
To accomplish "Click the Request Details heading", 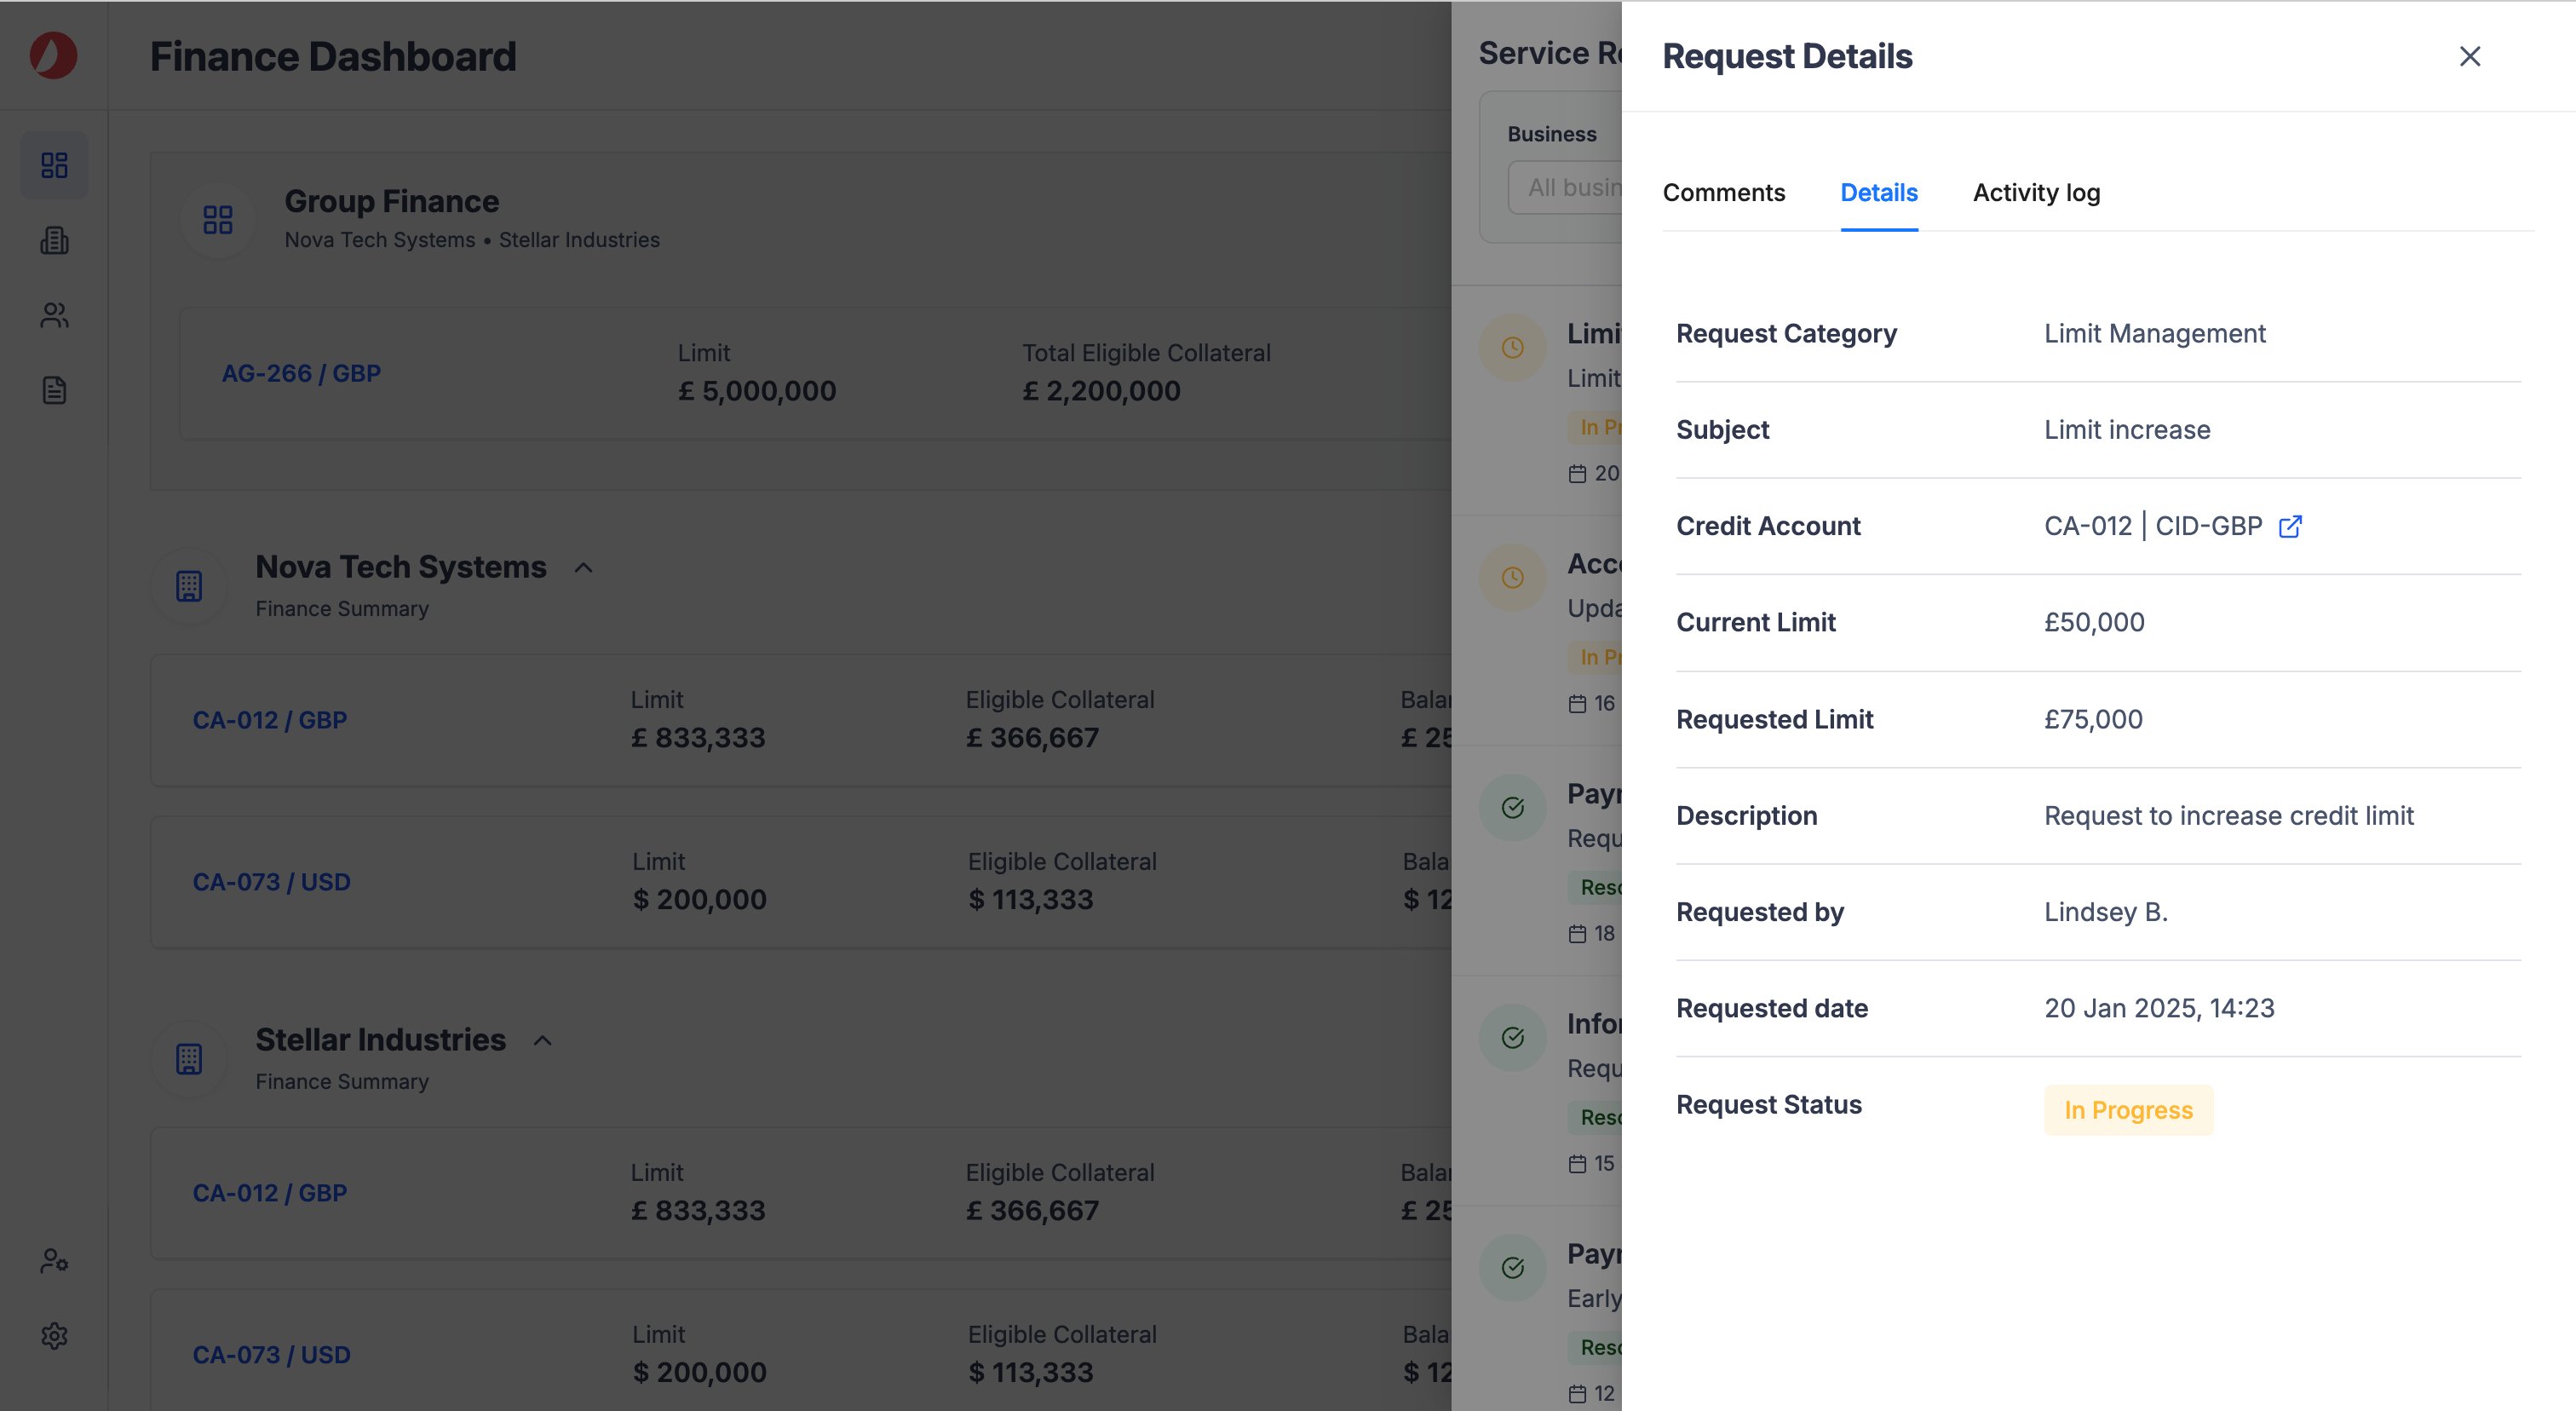I will click(x=1787, y=57).
